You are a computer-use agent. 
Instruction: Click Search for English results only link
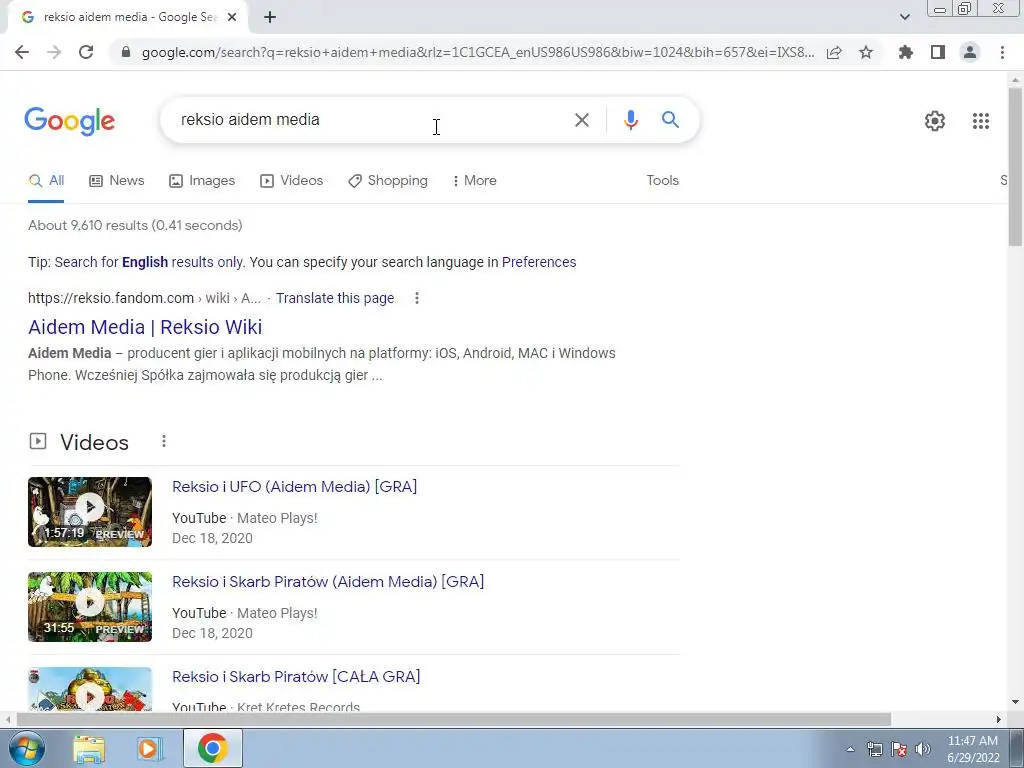[149, 263]
